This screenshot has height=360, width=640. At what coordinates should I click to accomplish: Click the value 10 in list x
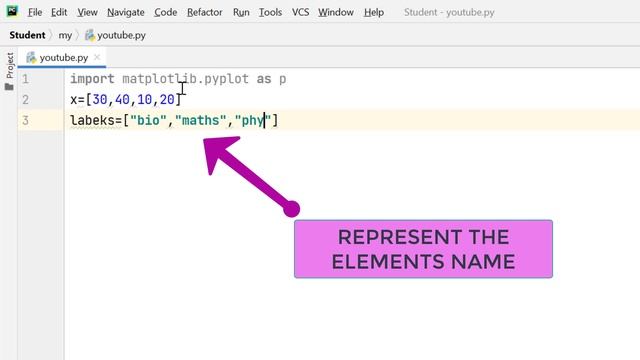[x=144, y=100]
